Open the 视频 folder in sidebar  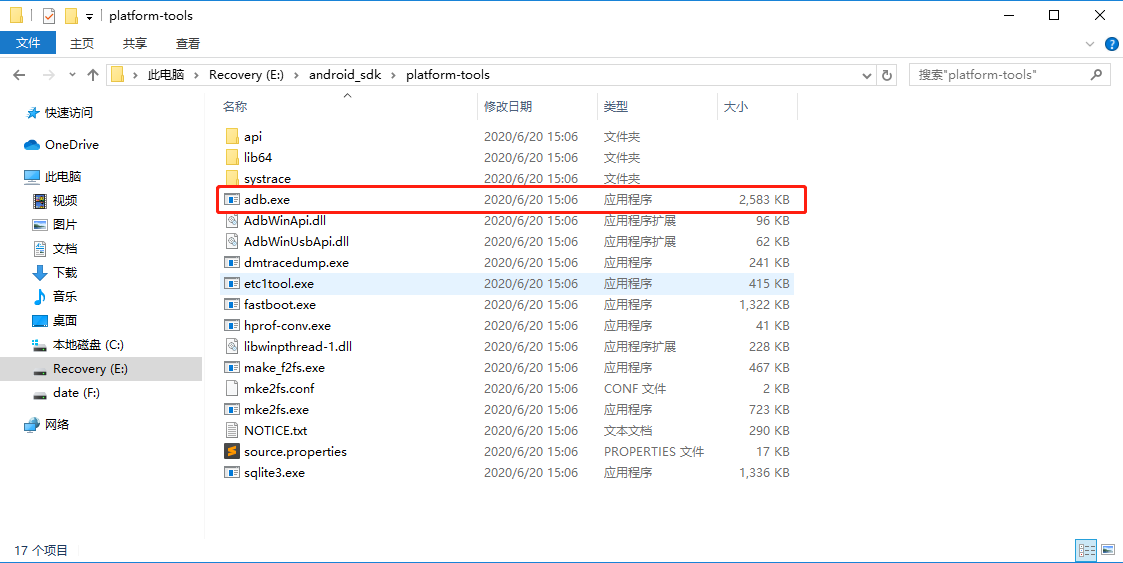64,201
